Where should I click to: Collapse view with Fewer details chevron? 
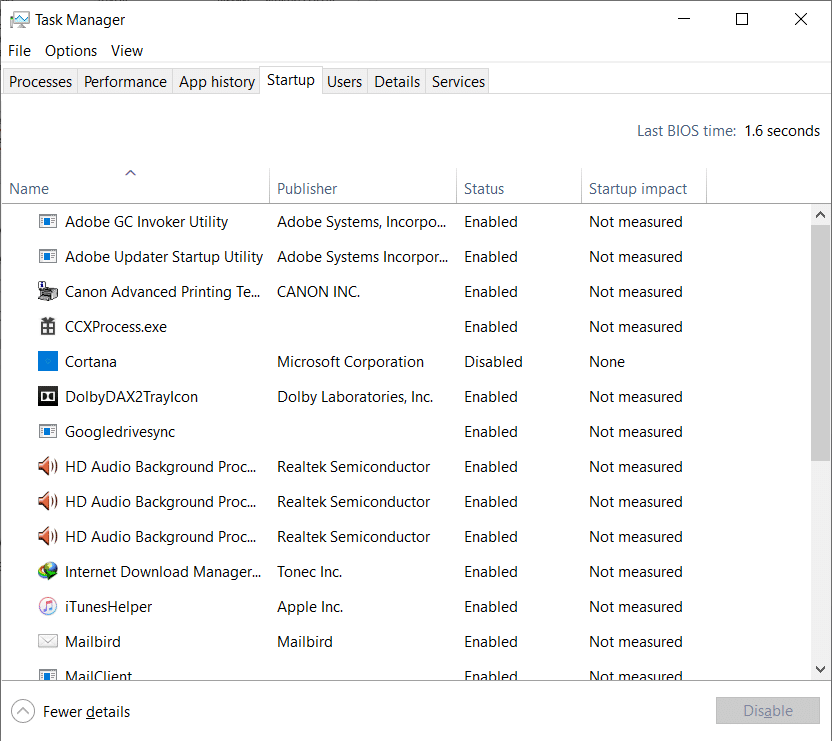pyautogui.click(x=22, y=712)
